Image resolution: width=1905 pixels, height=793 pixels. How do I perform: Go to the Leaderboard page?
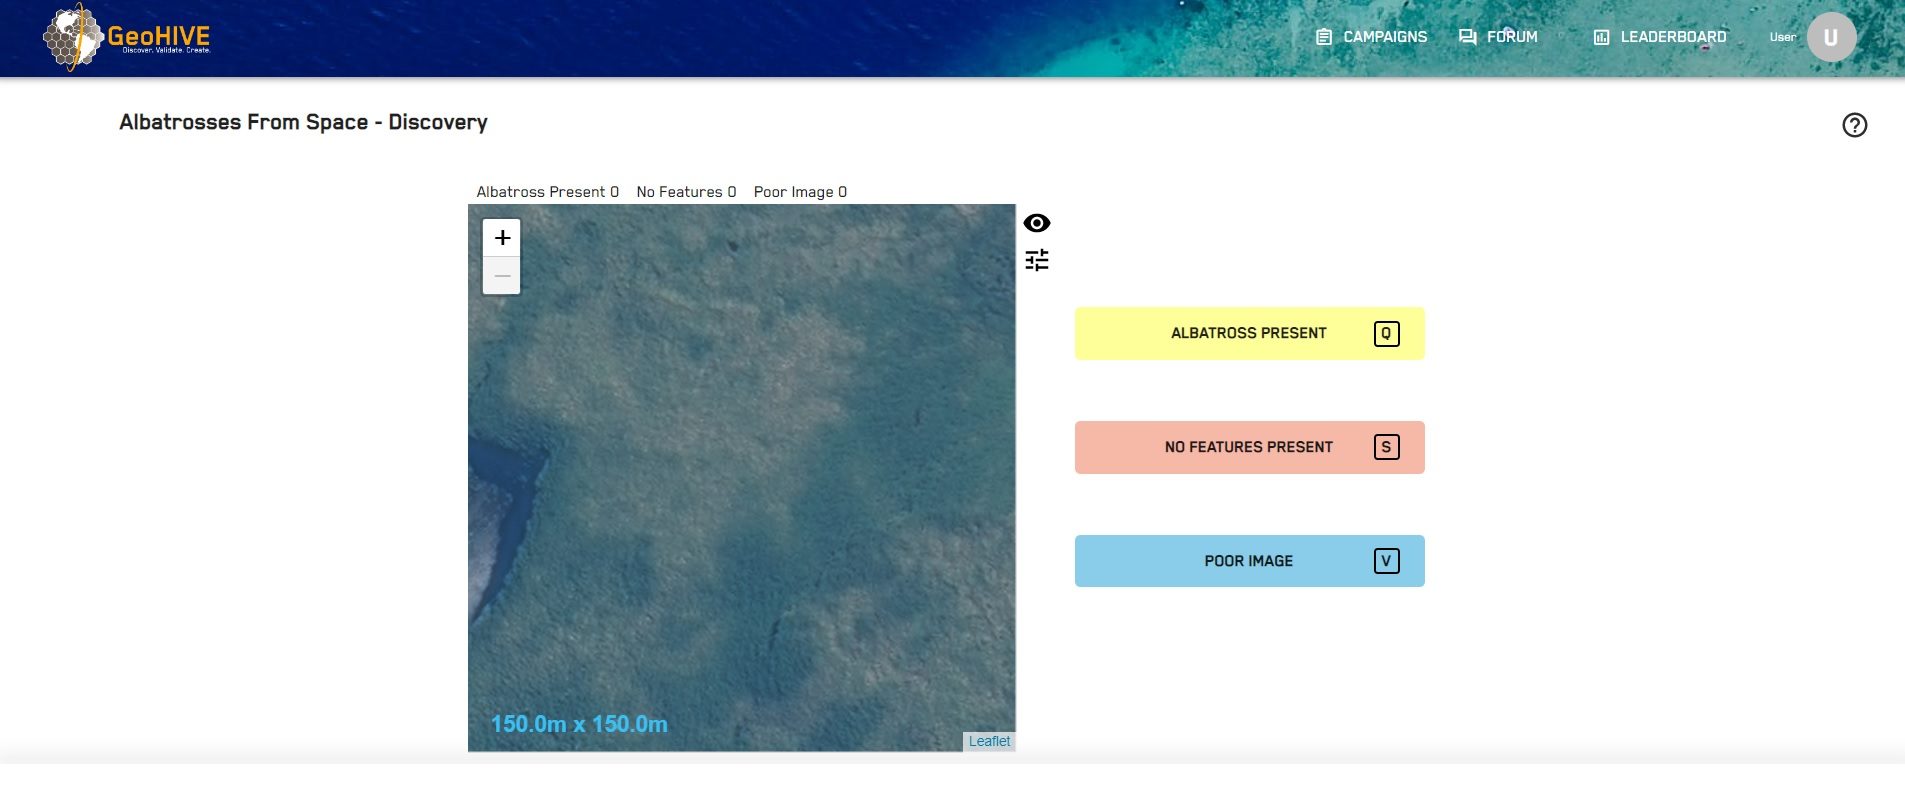click(1672, 37)
